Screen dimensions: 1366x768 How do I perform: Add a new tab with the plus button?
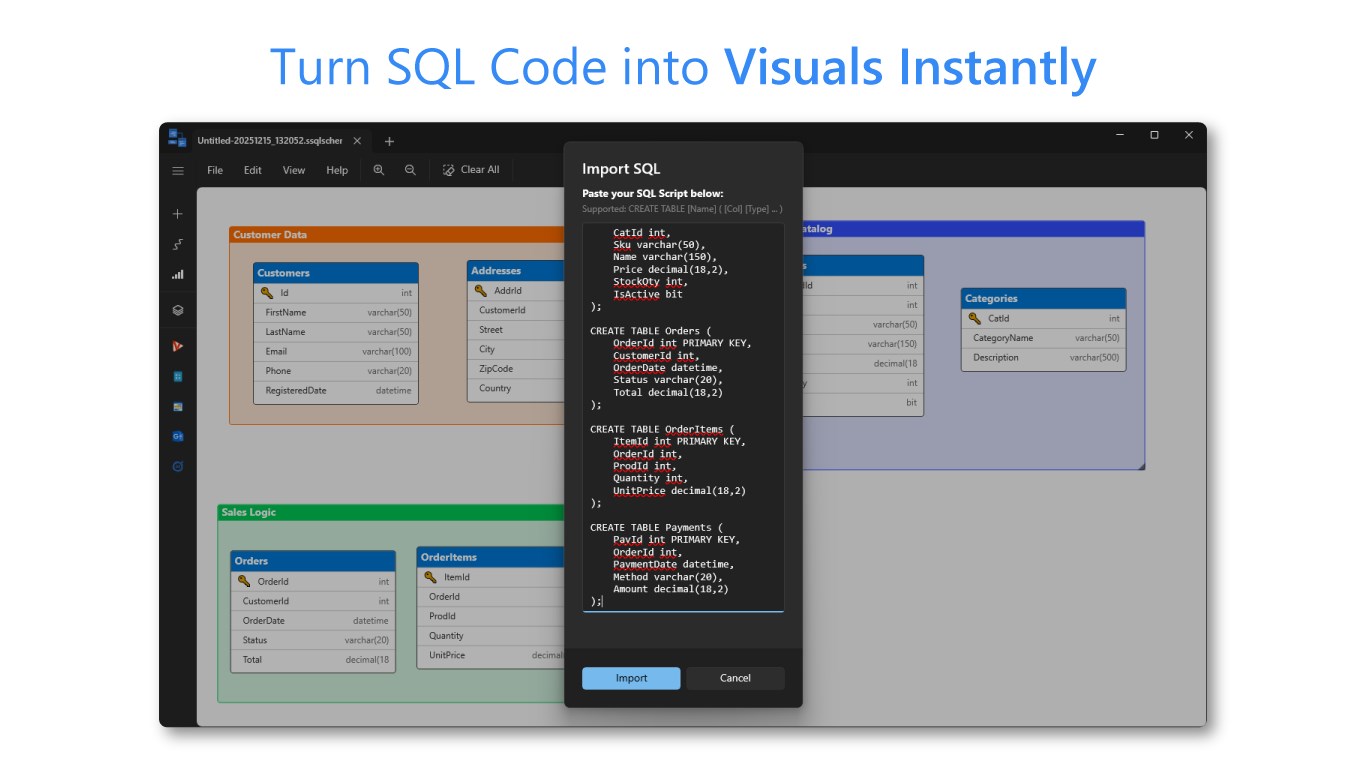[x=389, y=141]
